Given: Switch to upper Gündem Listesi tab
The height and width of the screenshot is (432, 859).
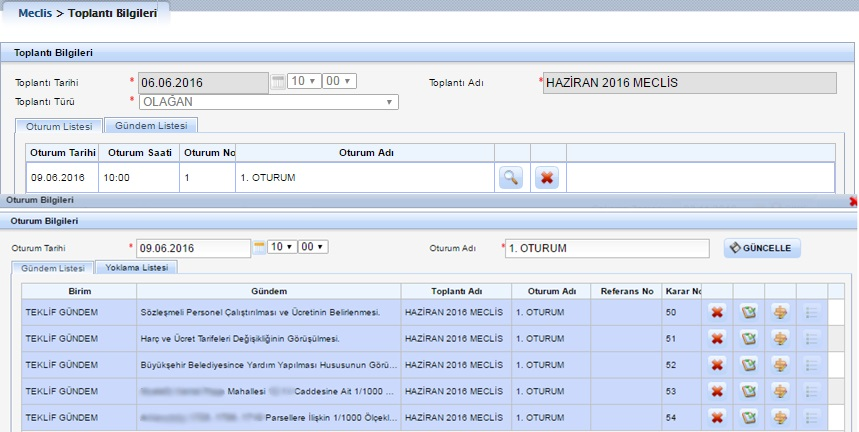Looking at the screenshot, I should (x=151, y=125).
